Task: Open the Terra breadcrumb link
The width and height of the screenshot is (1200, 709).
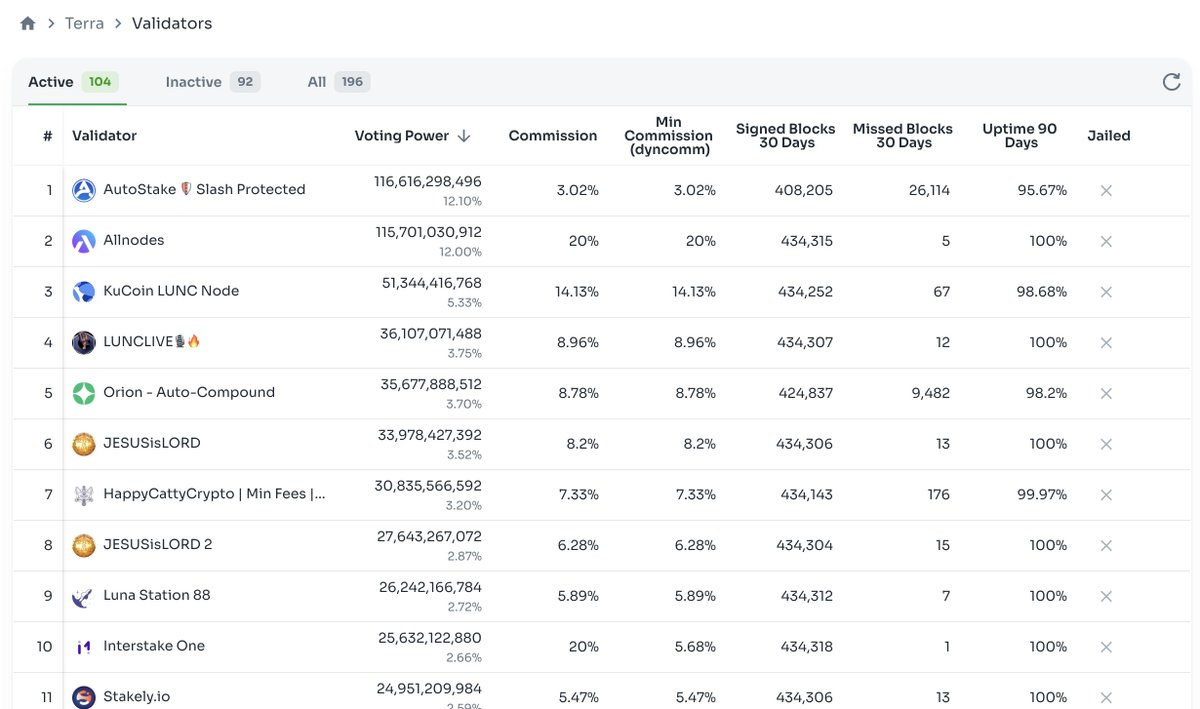Action: click(x=84, y=22)
